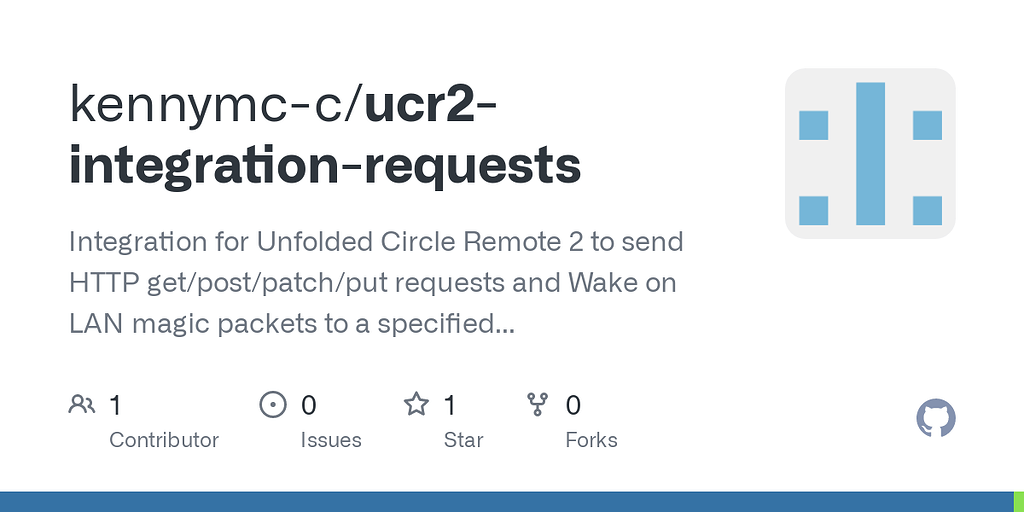Click the issues count number 0

309,406
